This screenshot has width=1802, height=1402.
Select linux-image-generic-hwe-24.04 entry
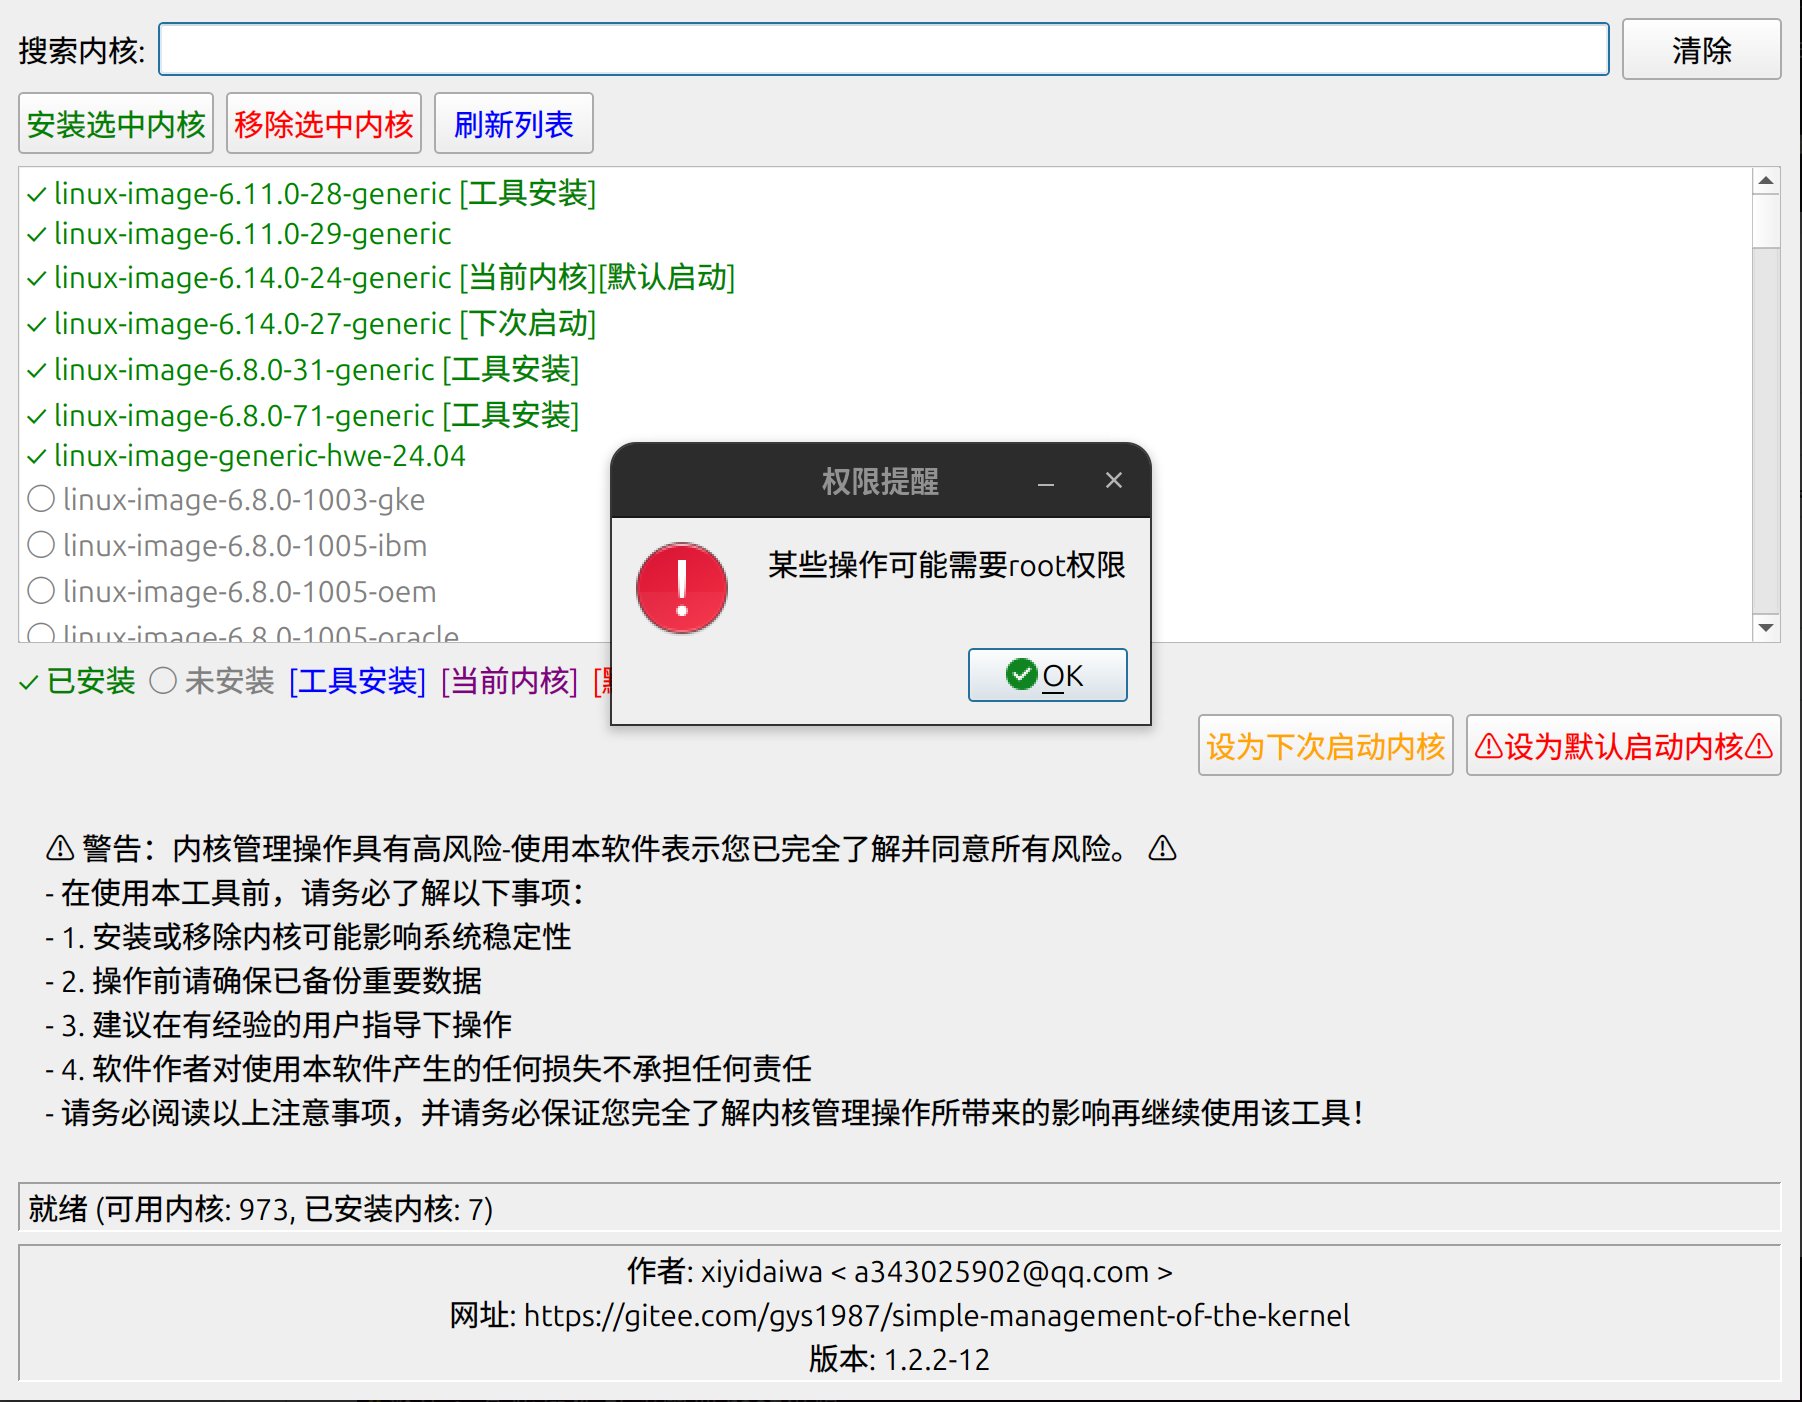coord(246,456)
